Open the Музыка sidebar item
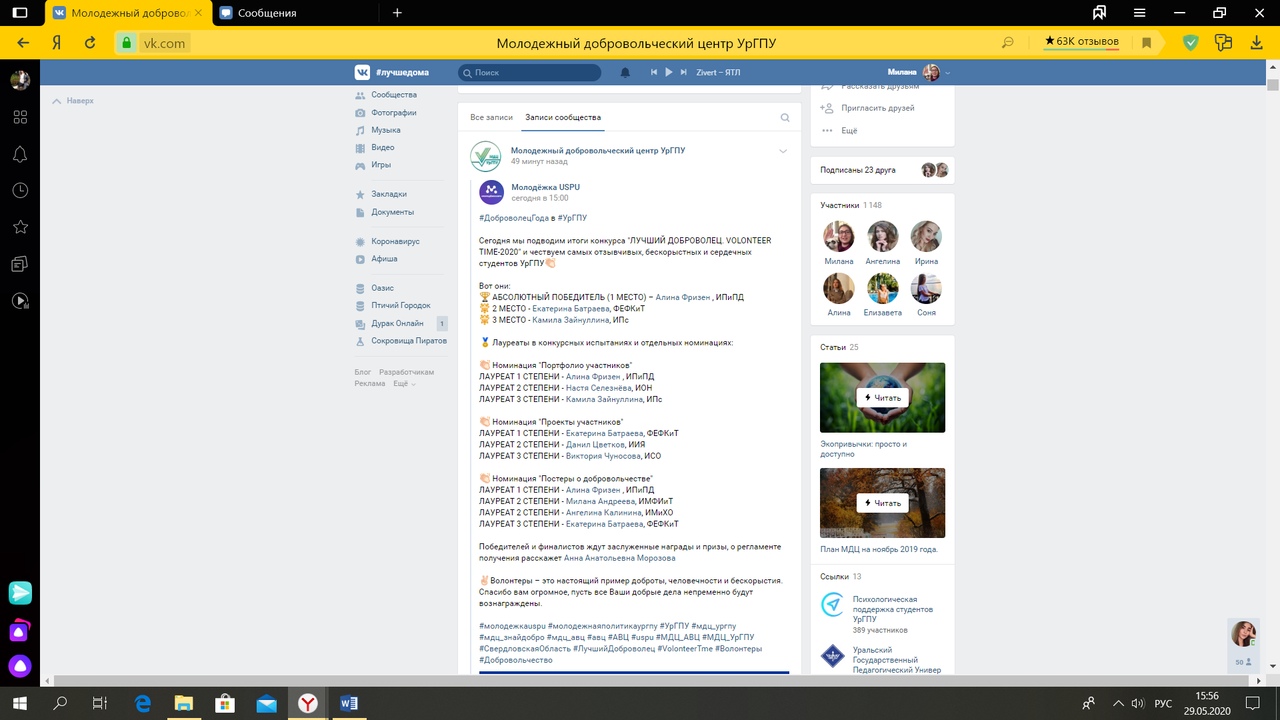 [385, 130]
